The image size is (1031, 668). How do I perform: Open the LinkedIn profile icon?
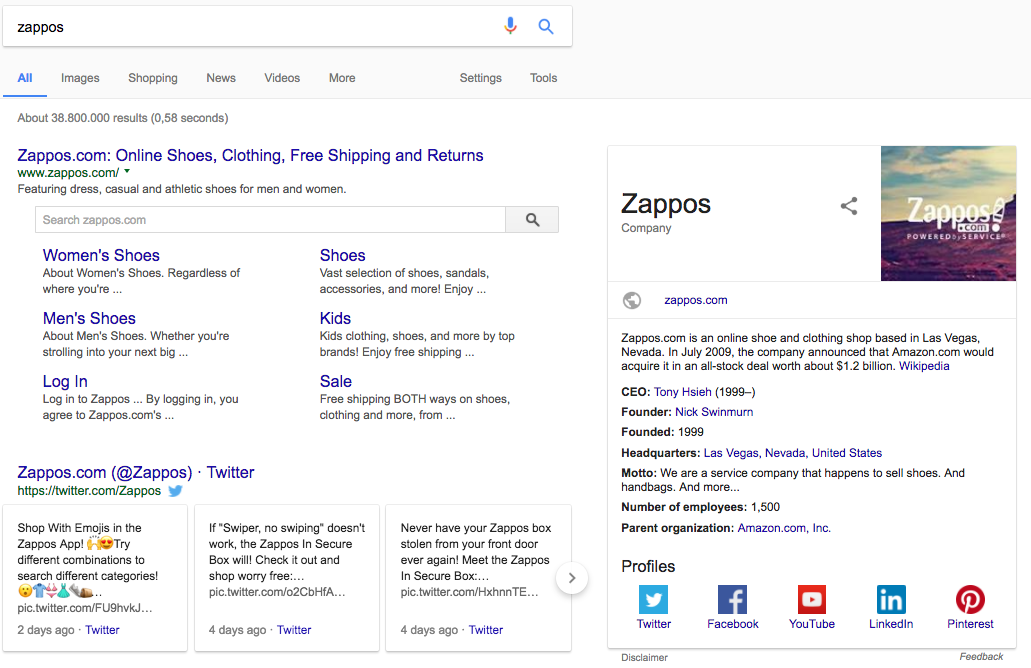(x=891, y=599)
